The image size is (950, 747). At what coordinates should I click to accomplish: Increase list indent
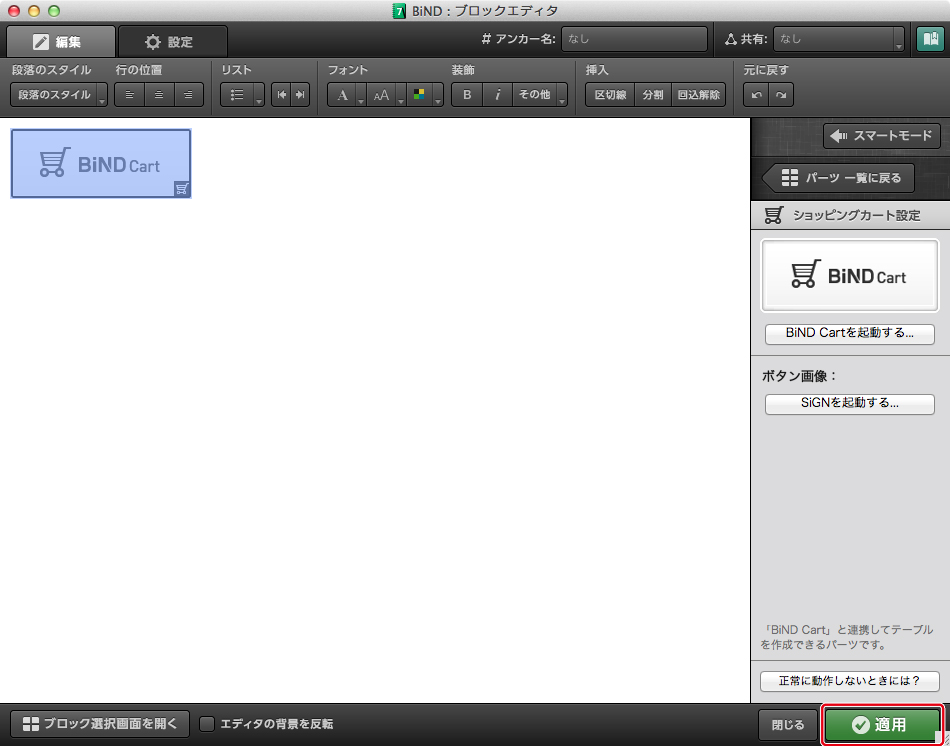(300, 95)
